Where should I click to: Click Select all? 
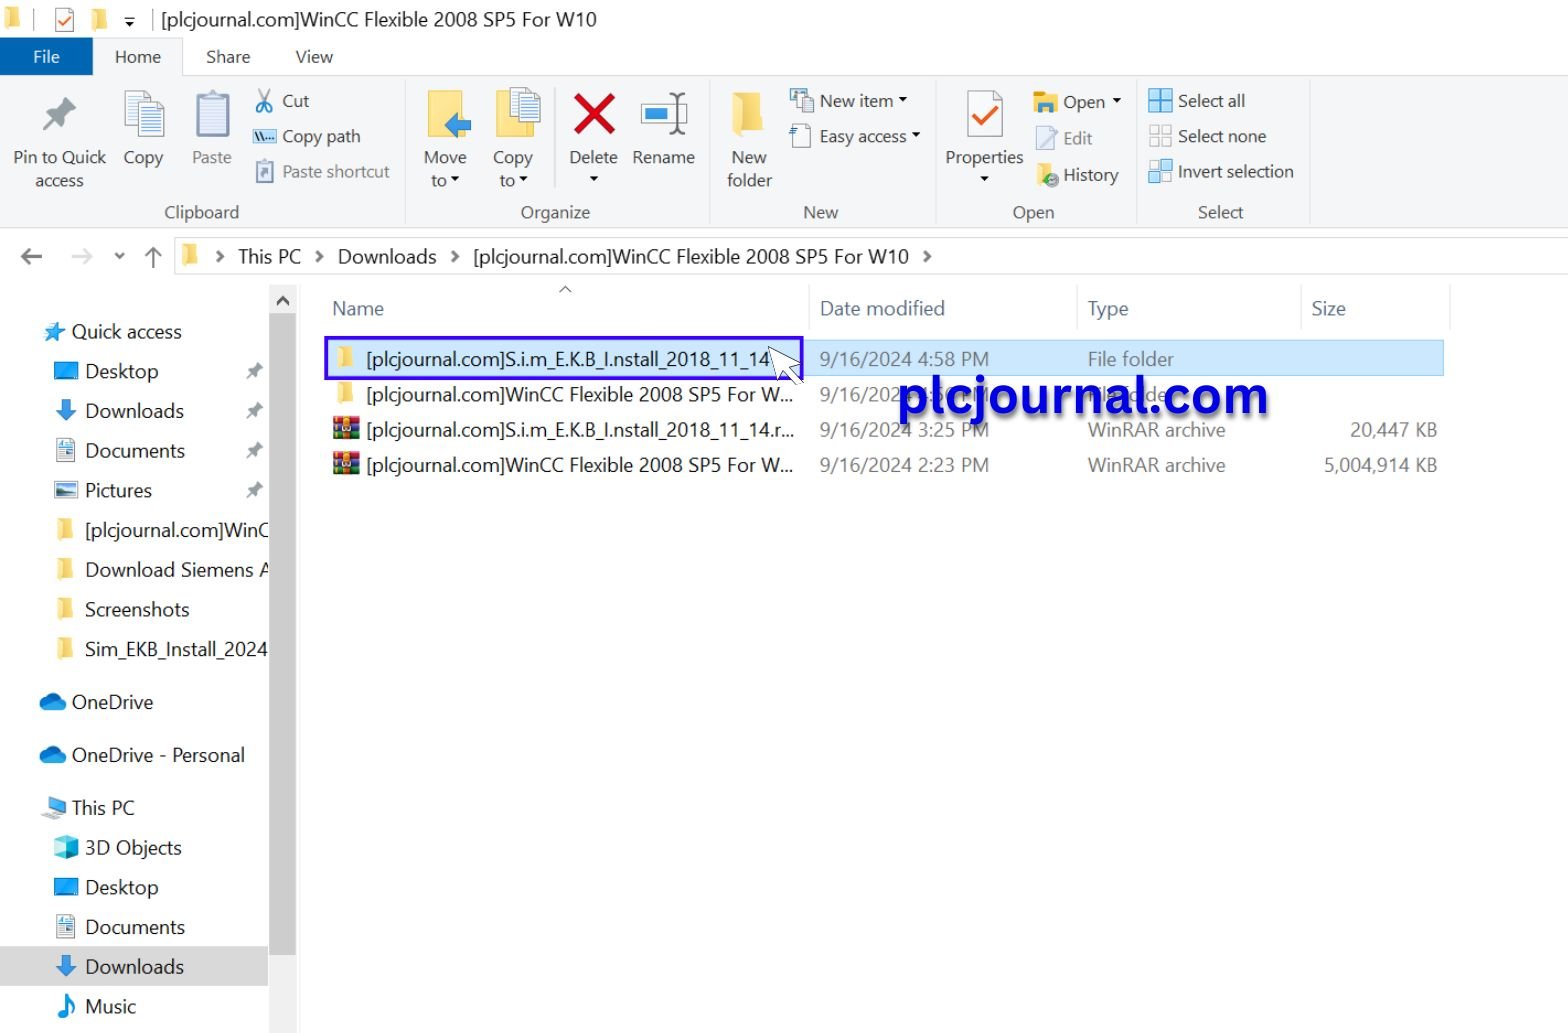(x=1197, y=101)
